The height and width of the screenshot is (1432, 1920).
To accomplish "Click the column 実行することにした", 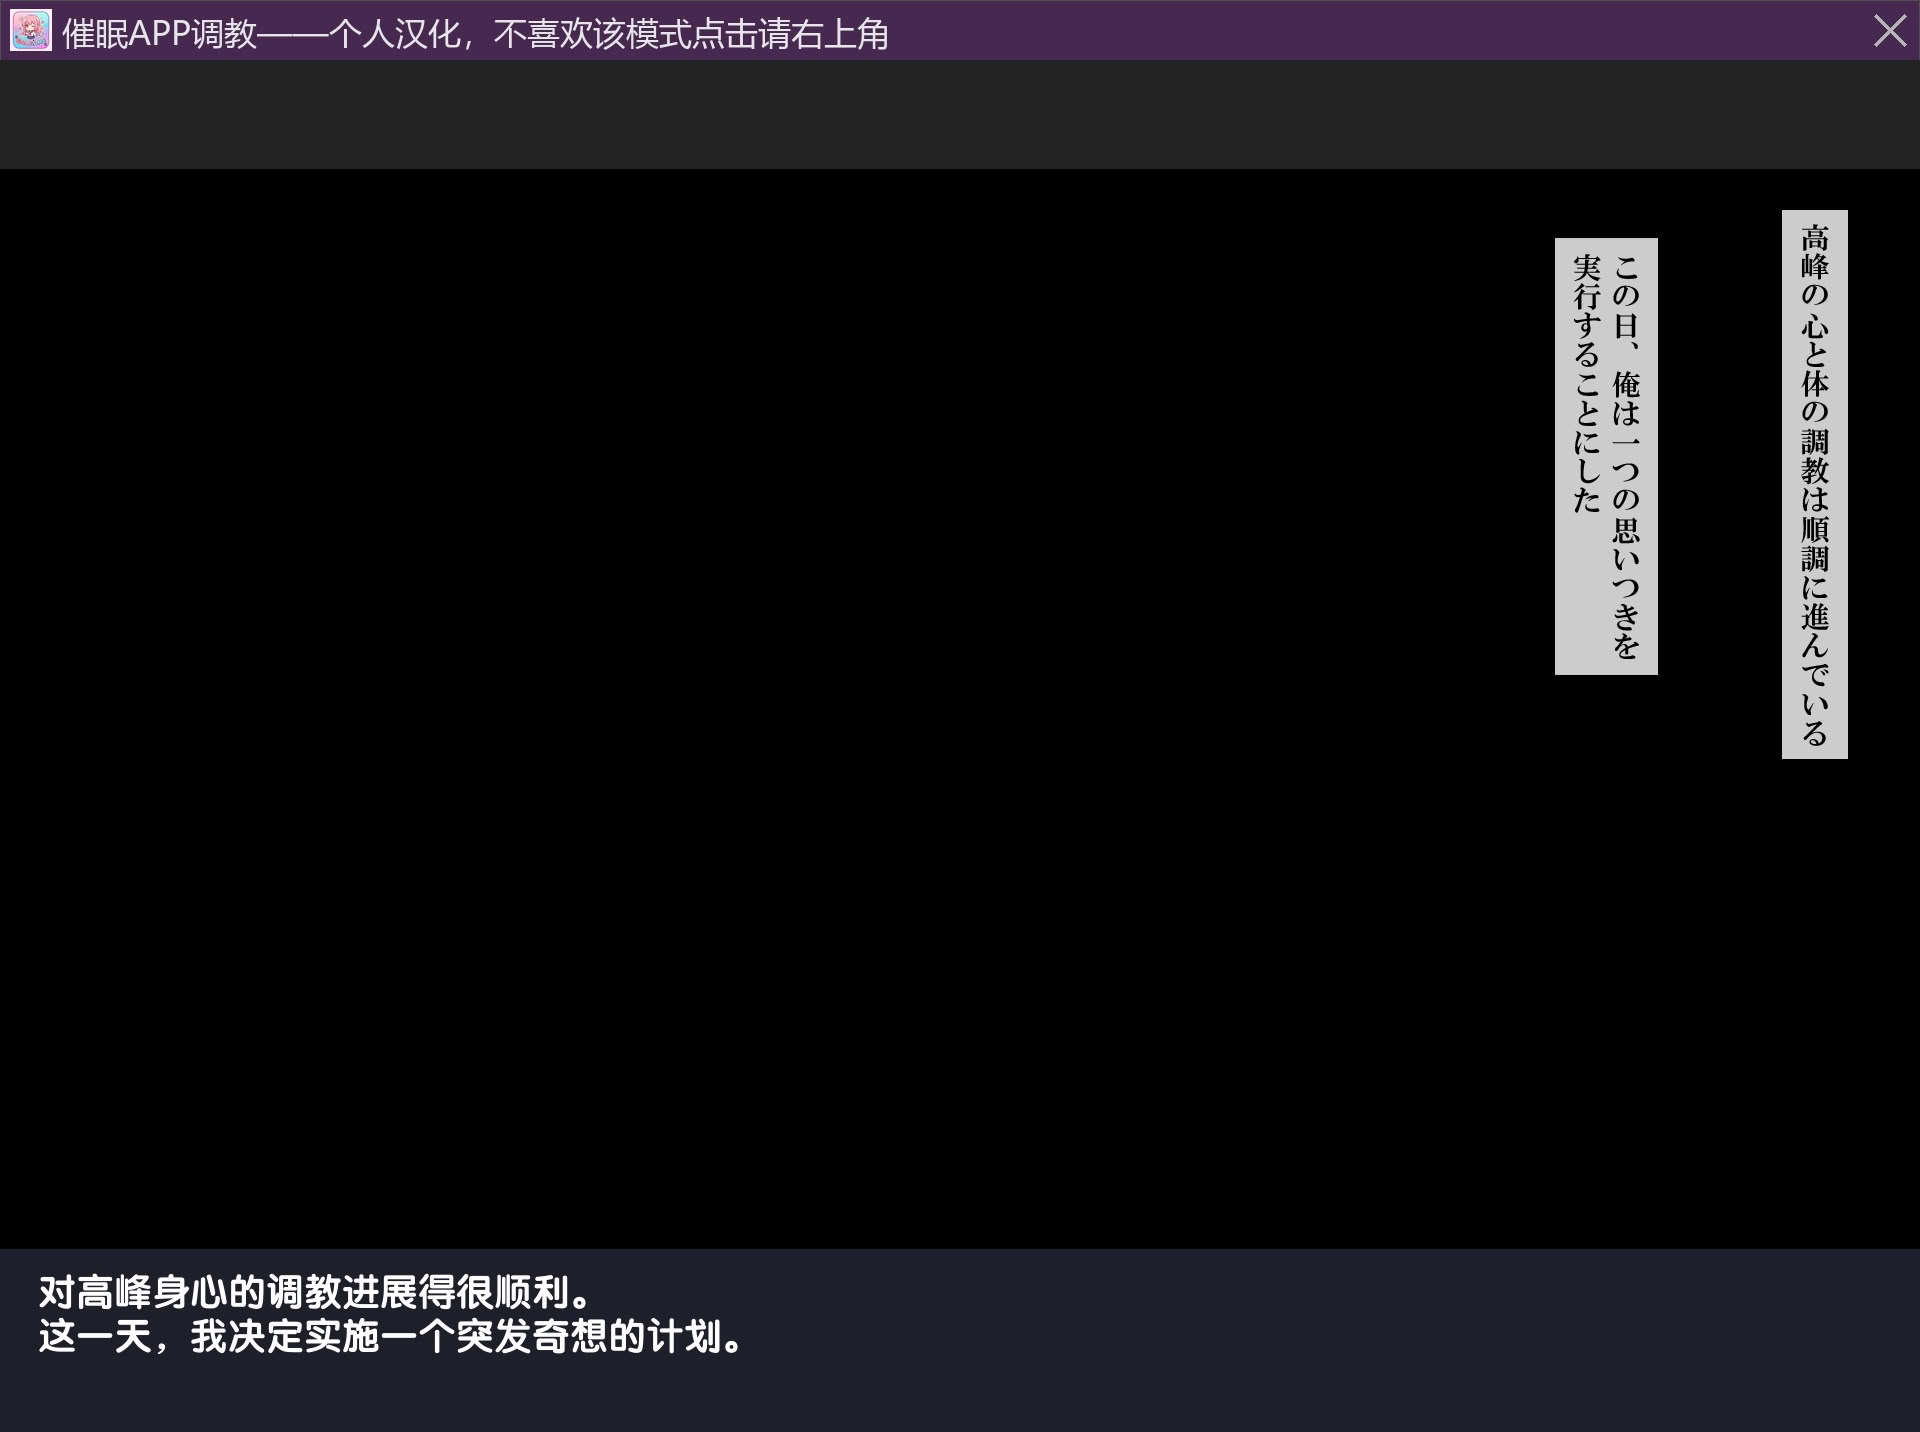I will click(1587, 385).
